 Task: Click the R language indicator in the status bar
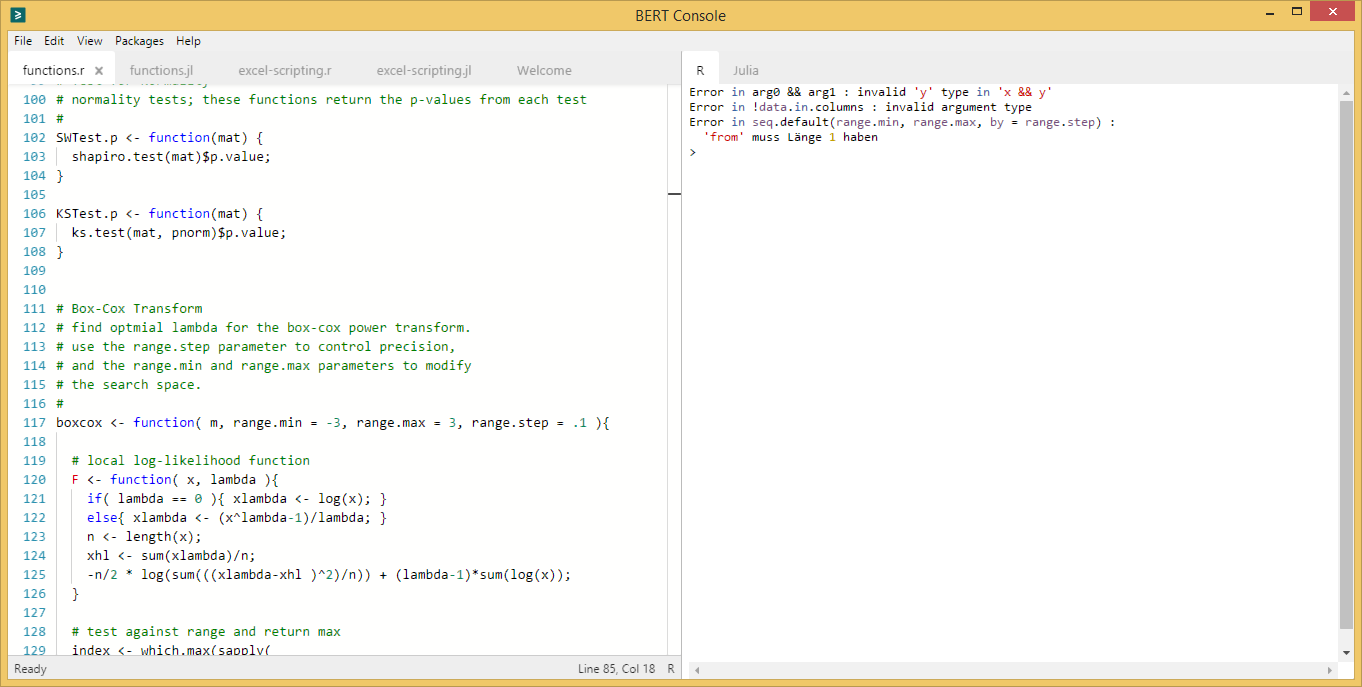tap(670, 668)
